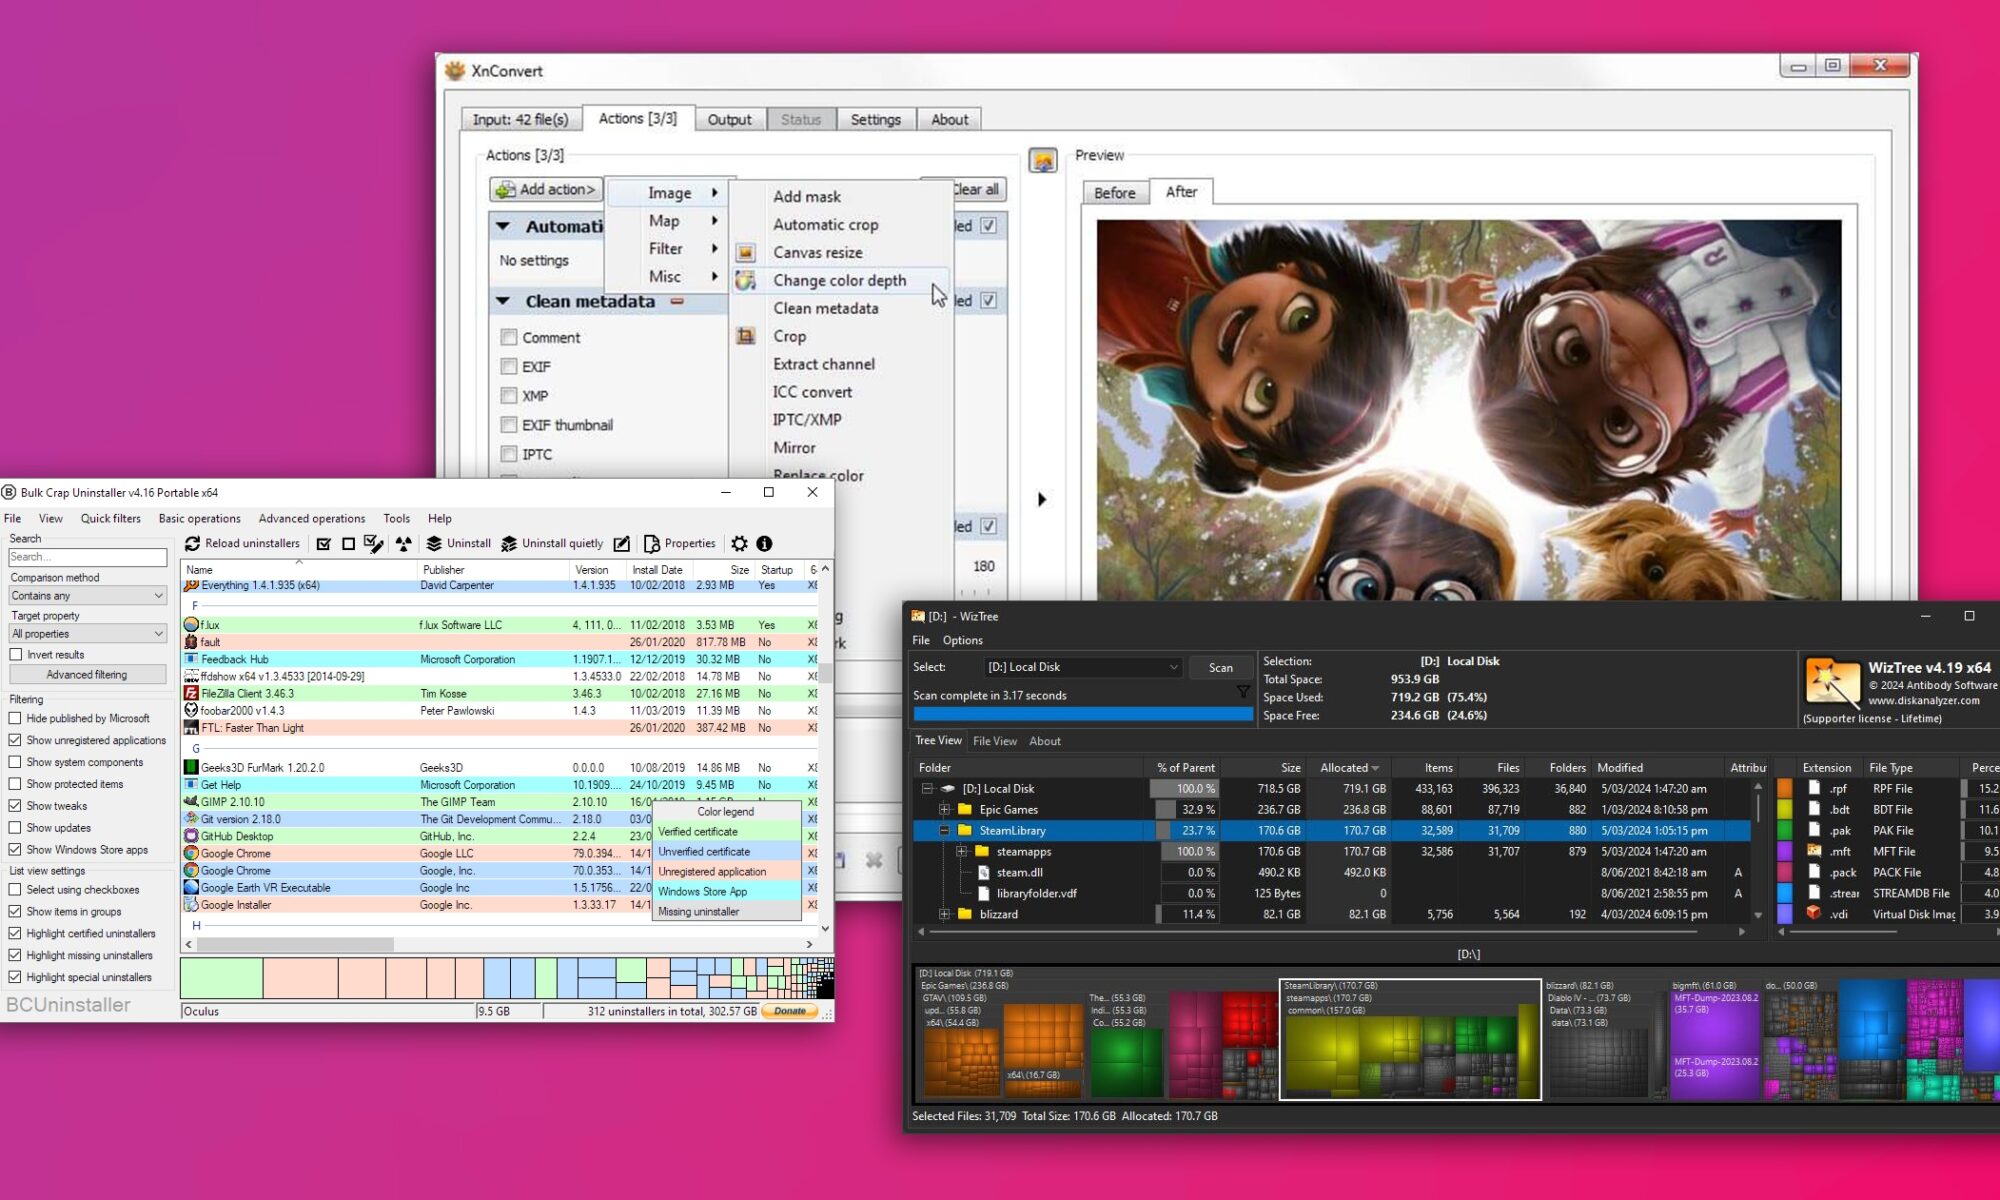
Task: Click the Select all checked-box toolbar icon
Action: pos(323,544)
